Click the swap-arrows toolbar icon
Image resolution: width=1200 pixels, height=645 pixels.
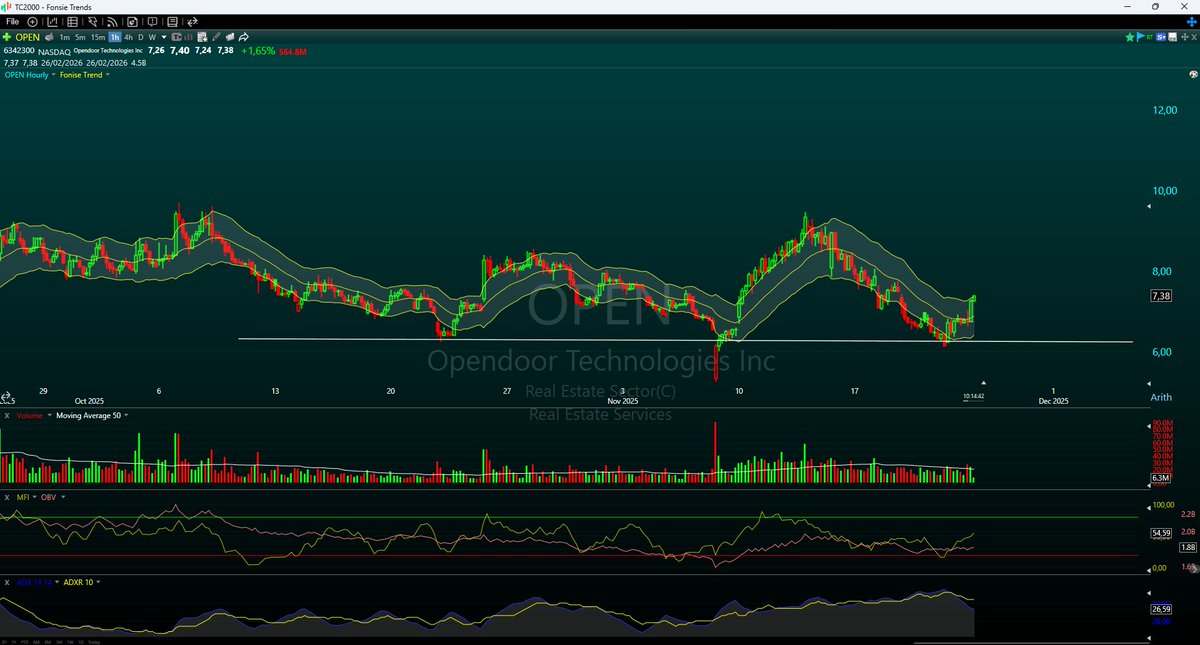192,22
